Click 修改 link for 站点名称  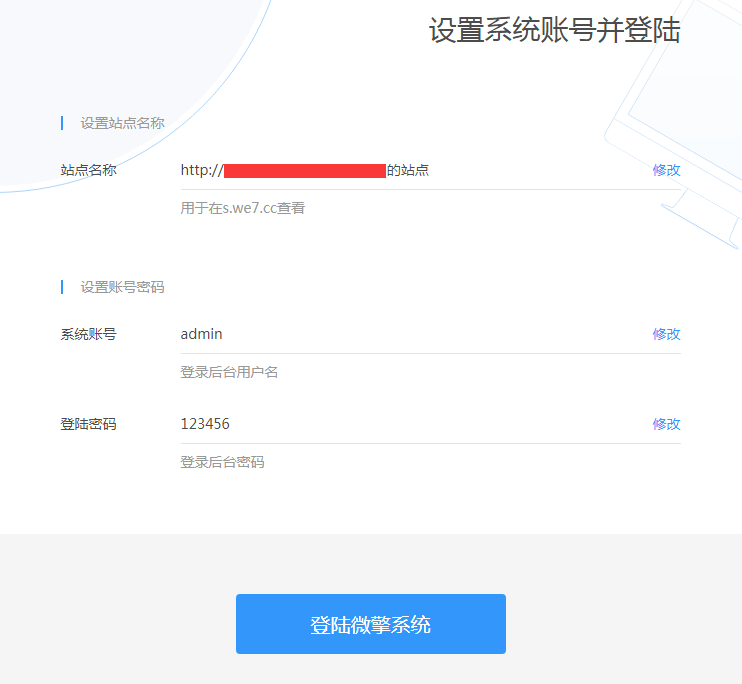click(666, 170)
